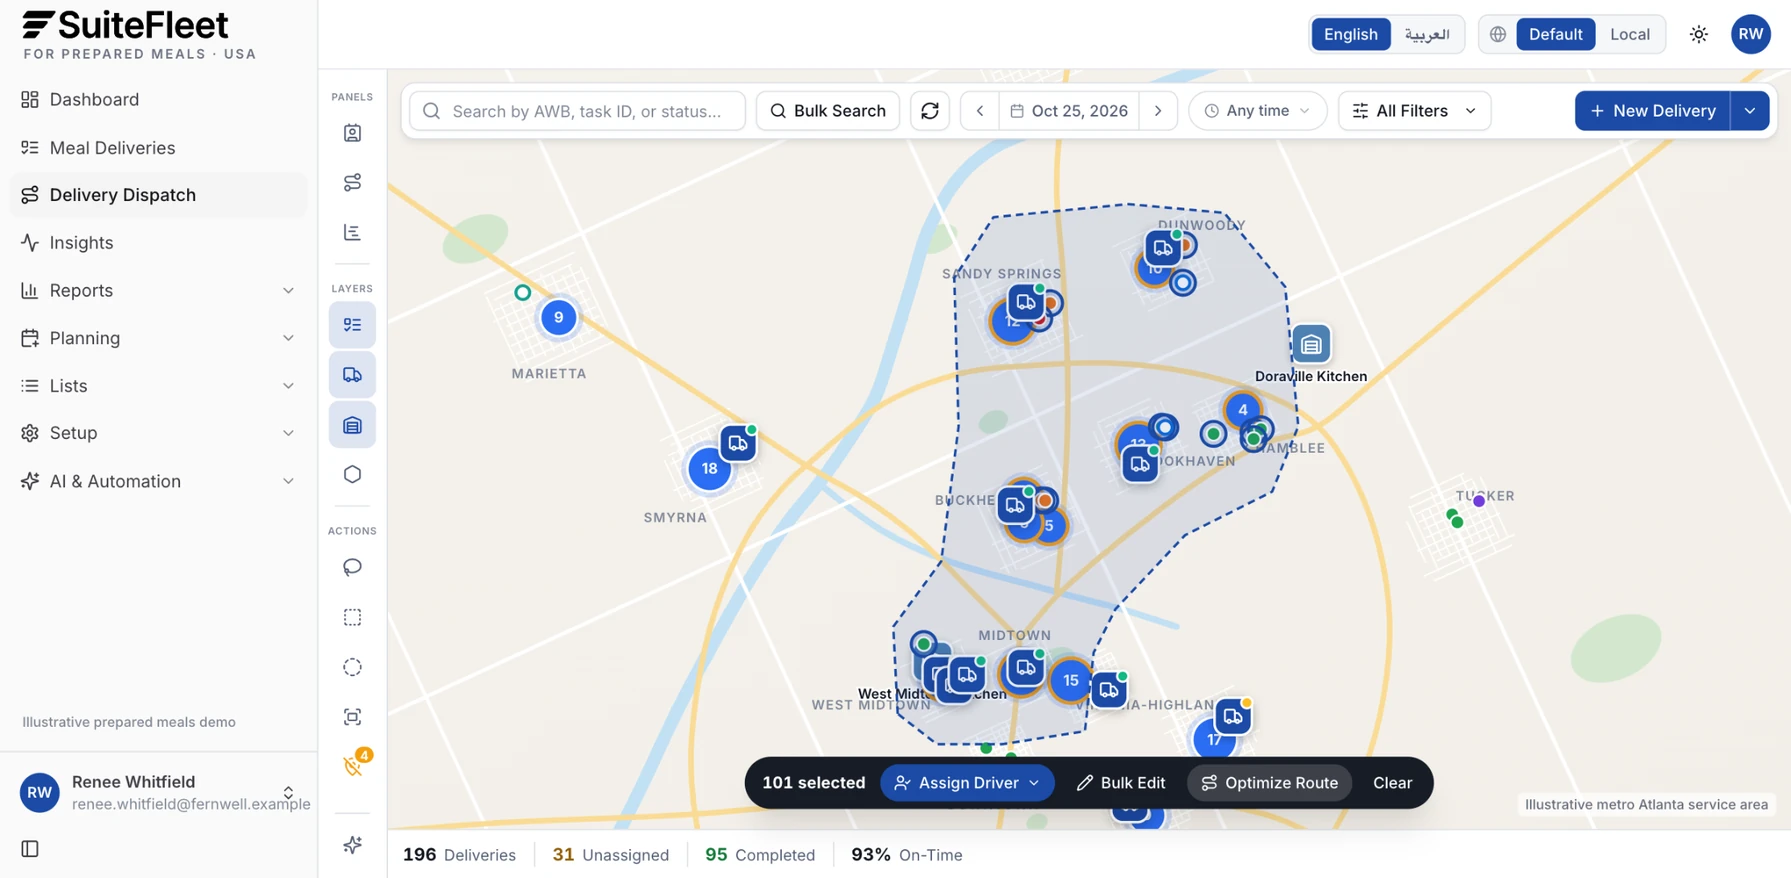Open the Insights page
This screenshot has width=1791, height=878.
click(158, 243)
